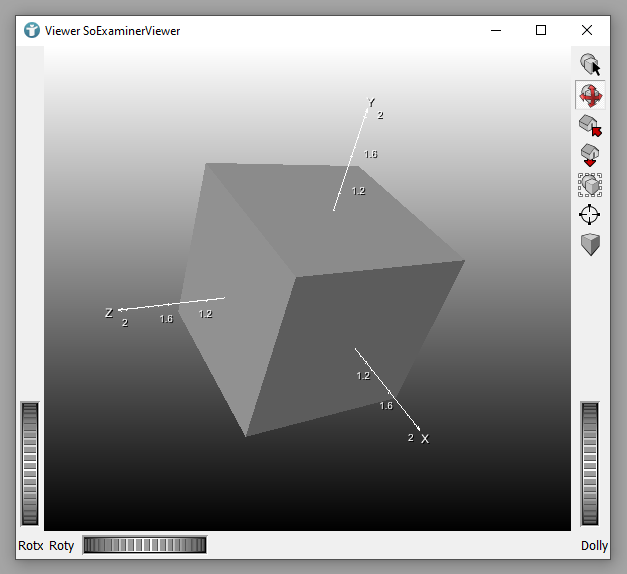Minimize the SoExaminerViewer window
This screenshot has width=627, height=574.
click(496, 30)
